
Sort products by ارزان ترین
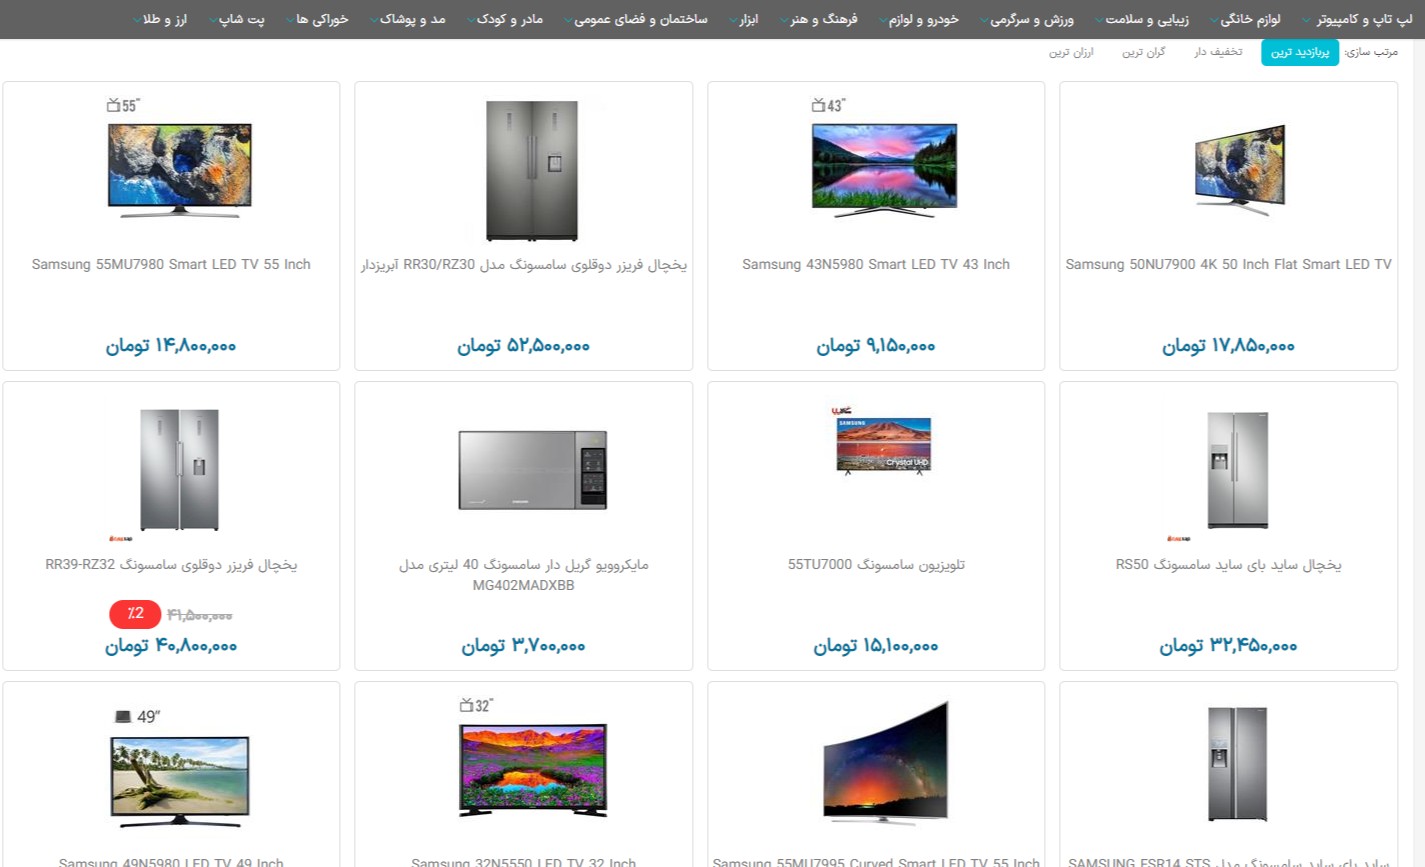pos(1071,52)
